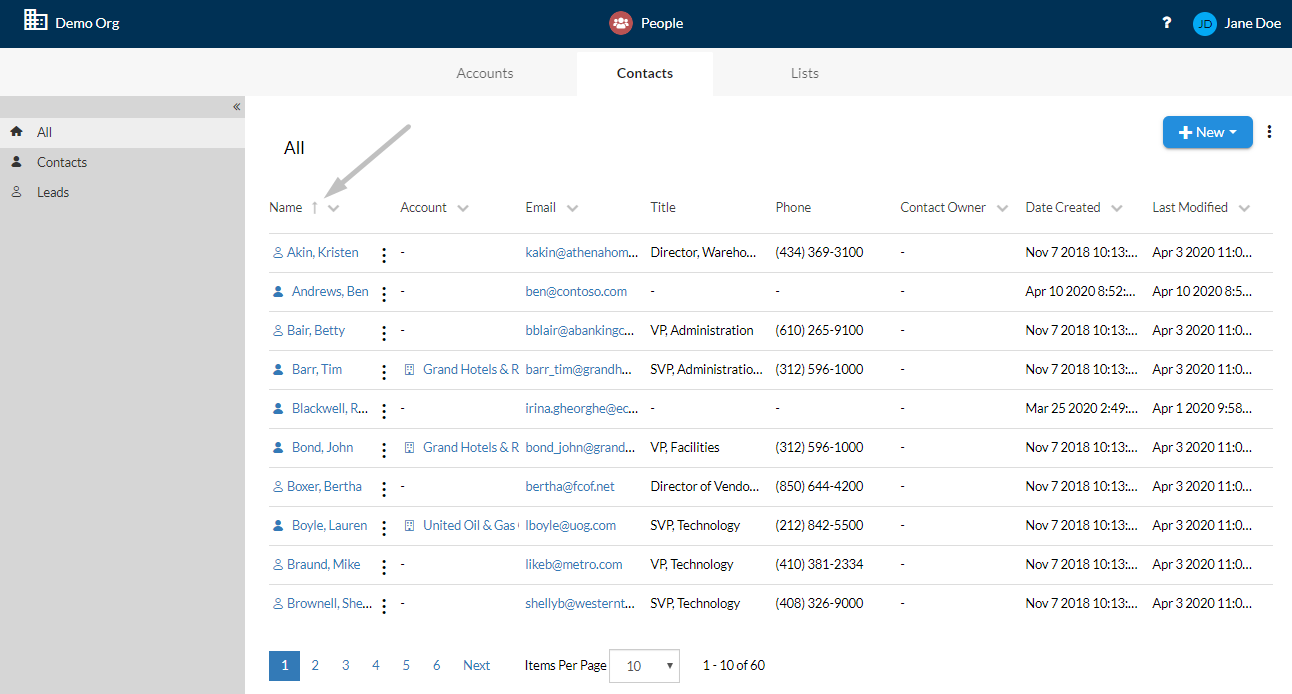Click the New button
This screenshot has height=694, width=1292.
point(1208,132)
